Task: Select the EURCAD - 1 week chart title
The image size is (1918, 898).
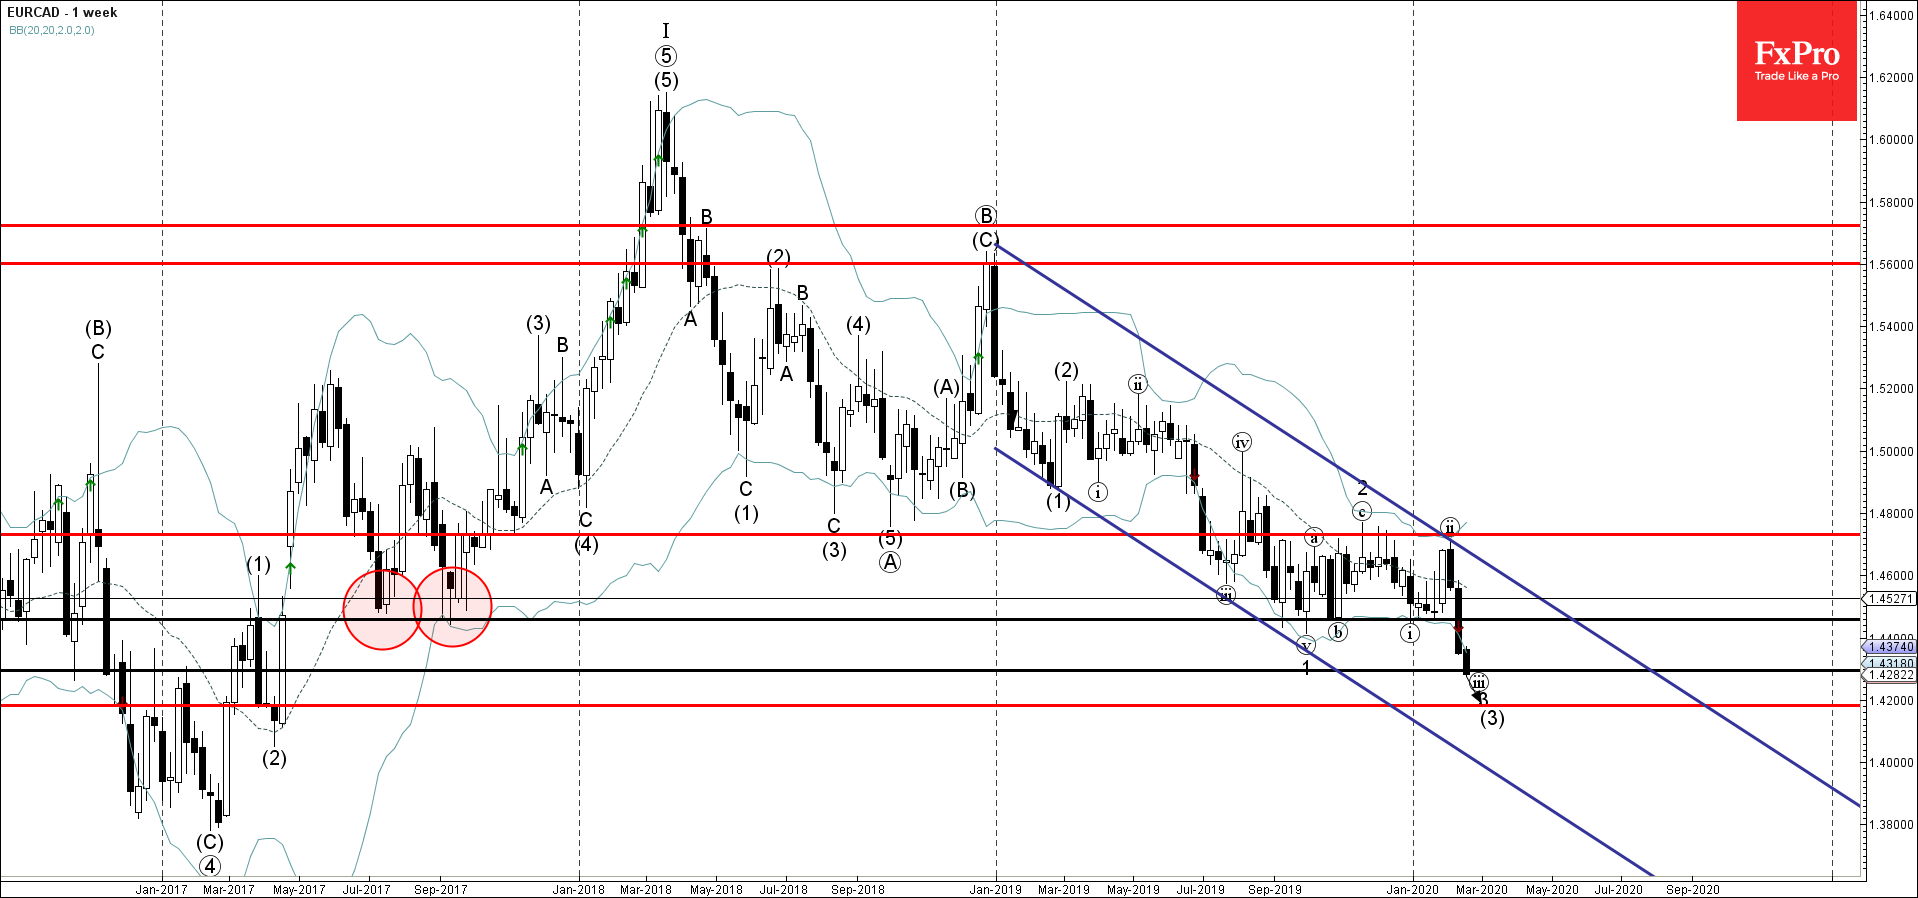Action: [x=62, y=12]
